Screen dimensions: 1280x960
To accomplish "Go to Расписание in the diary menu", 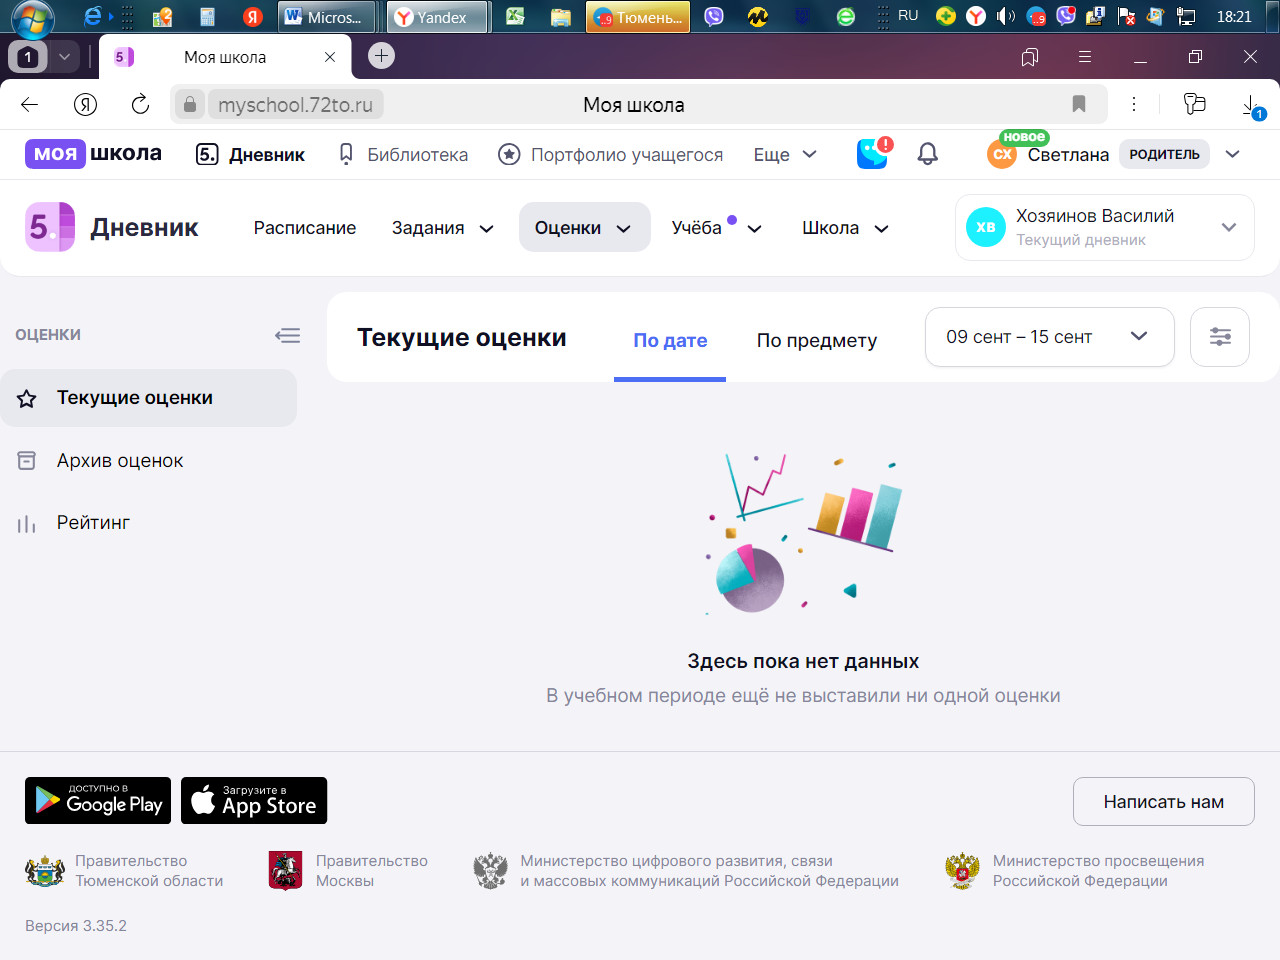I will [x=304, y=228].
